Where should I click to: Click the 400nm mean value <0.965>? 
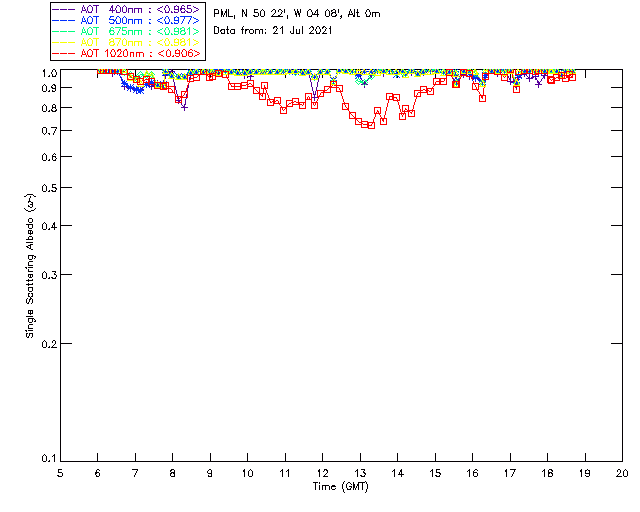(x=178, y=9)
